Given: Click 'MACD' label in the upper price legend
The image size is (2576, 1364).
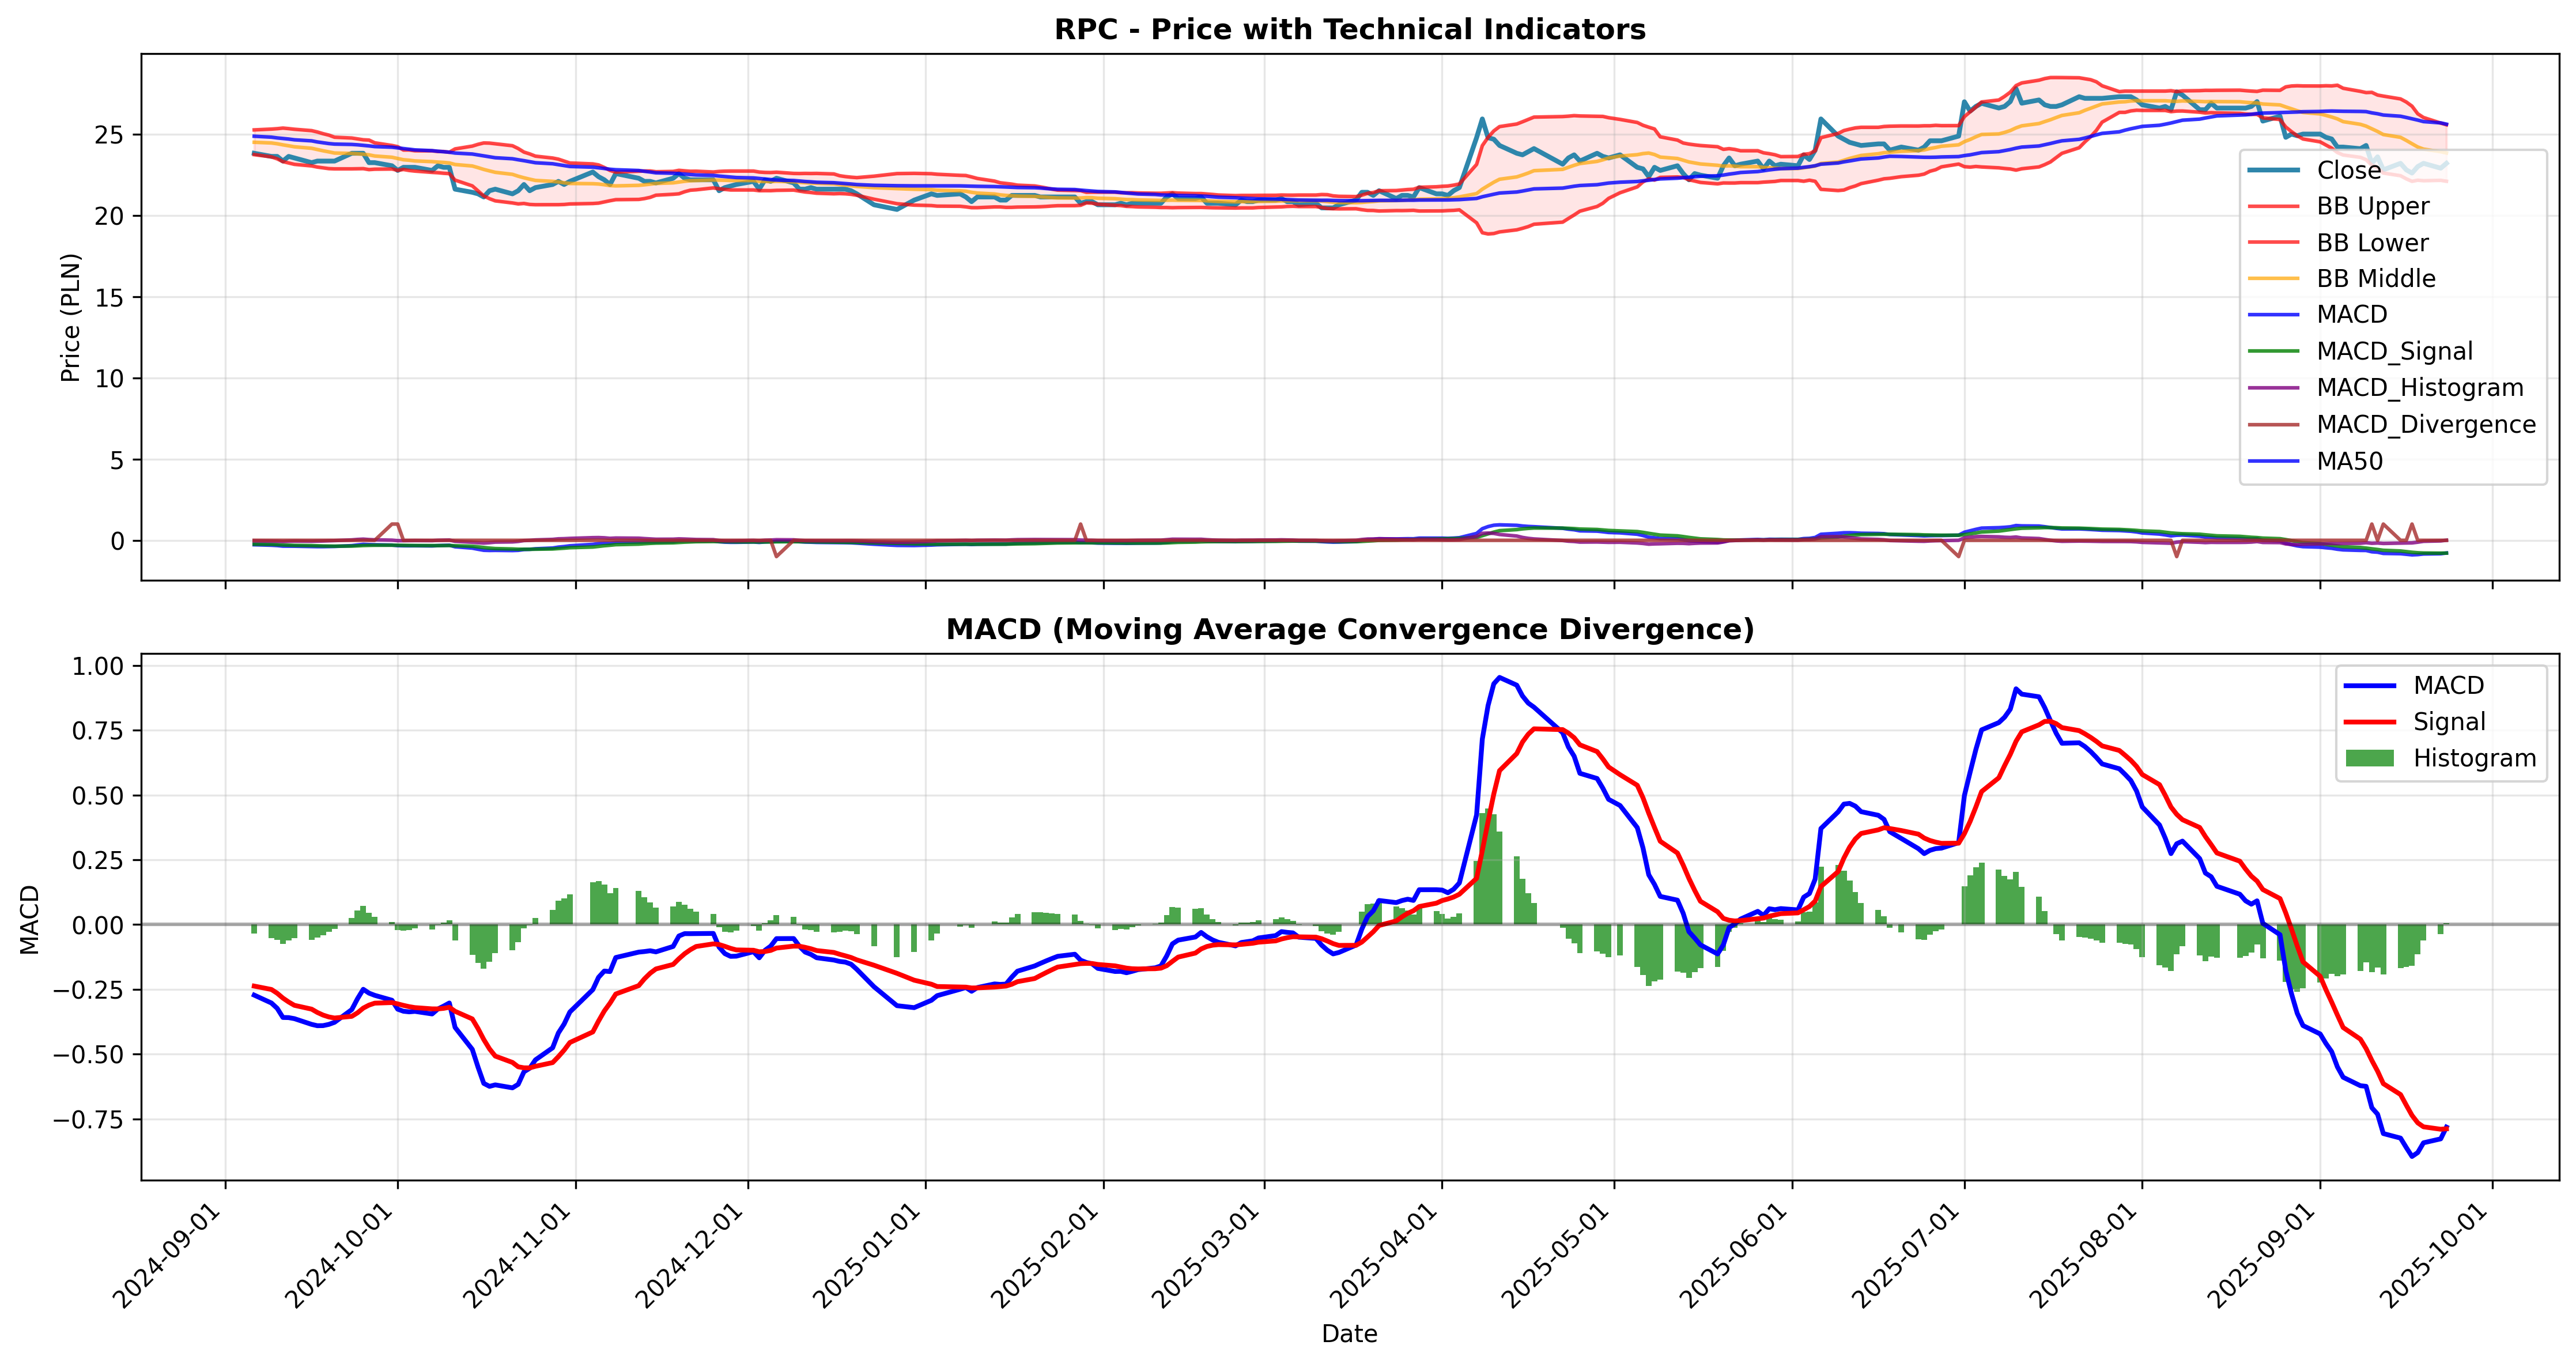Looking at the screenshot, I should tap(2352, 315).
